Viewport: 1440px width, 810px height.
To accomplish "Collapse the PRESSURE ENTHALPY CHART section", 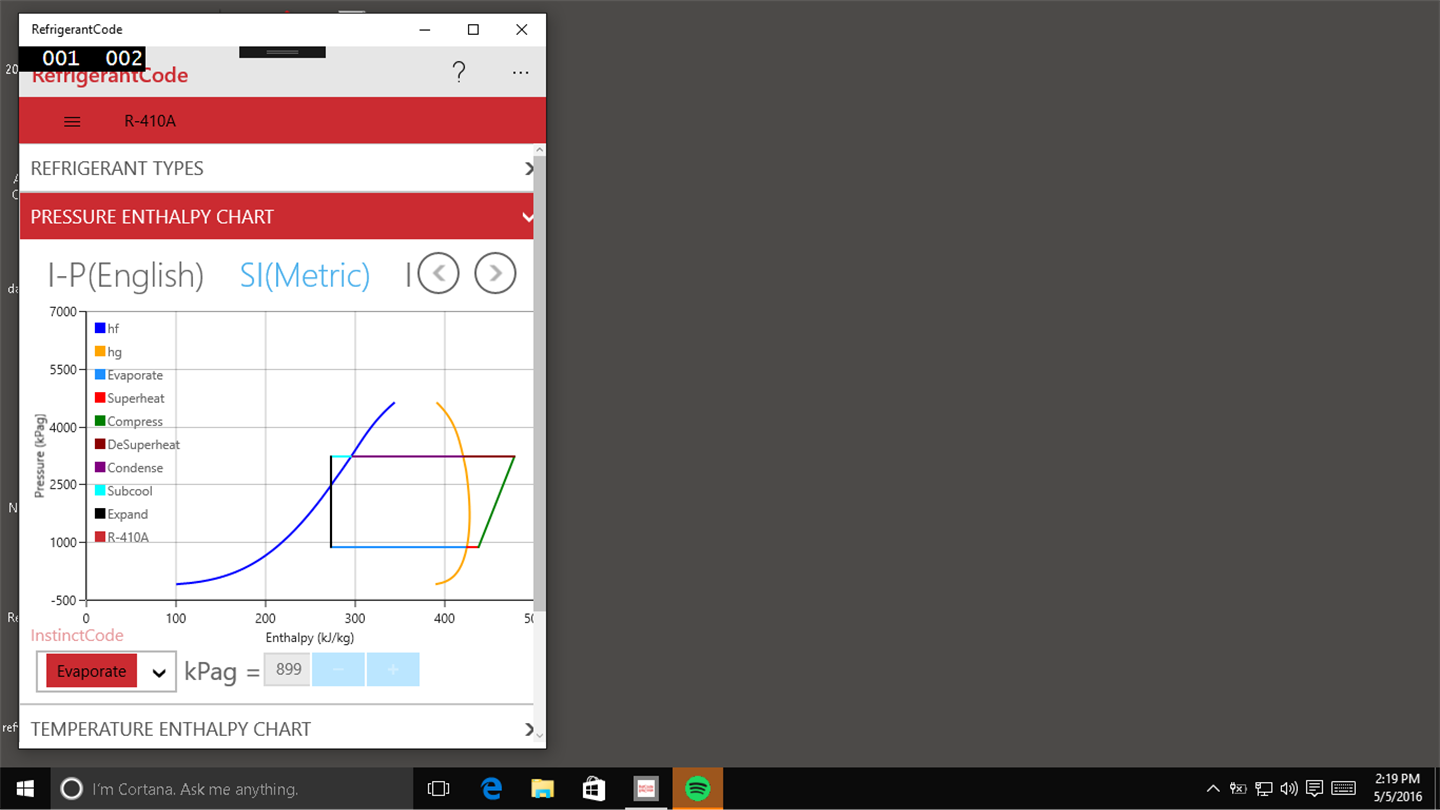I will point(277,216).
